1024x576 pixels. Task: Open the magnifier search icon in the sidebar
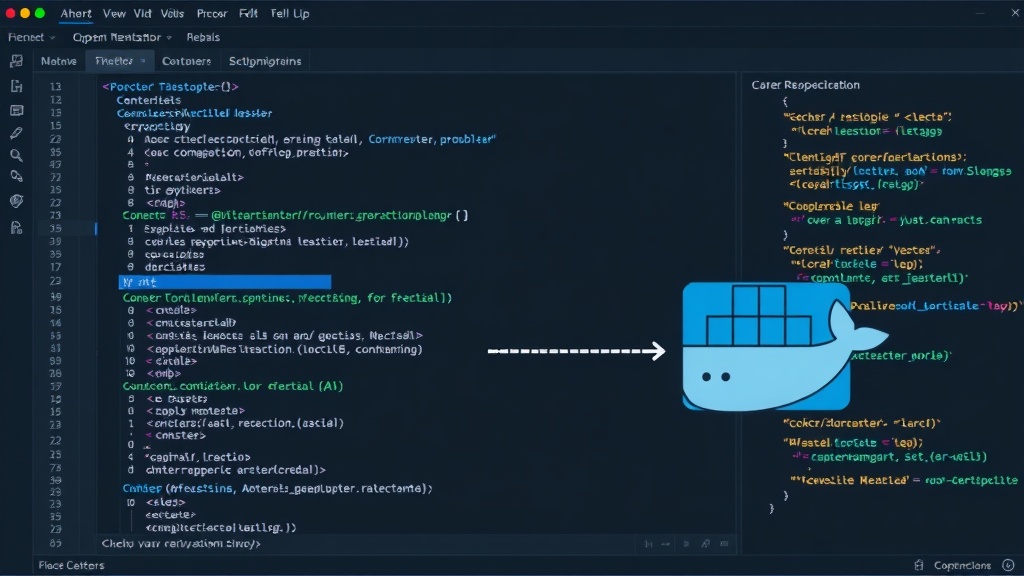(16, 155)
